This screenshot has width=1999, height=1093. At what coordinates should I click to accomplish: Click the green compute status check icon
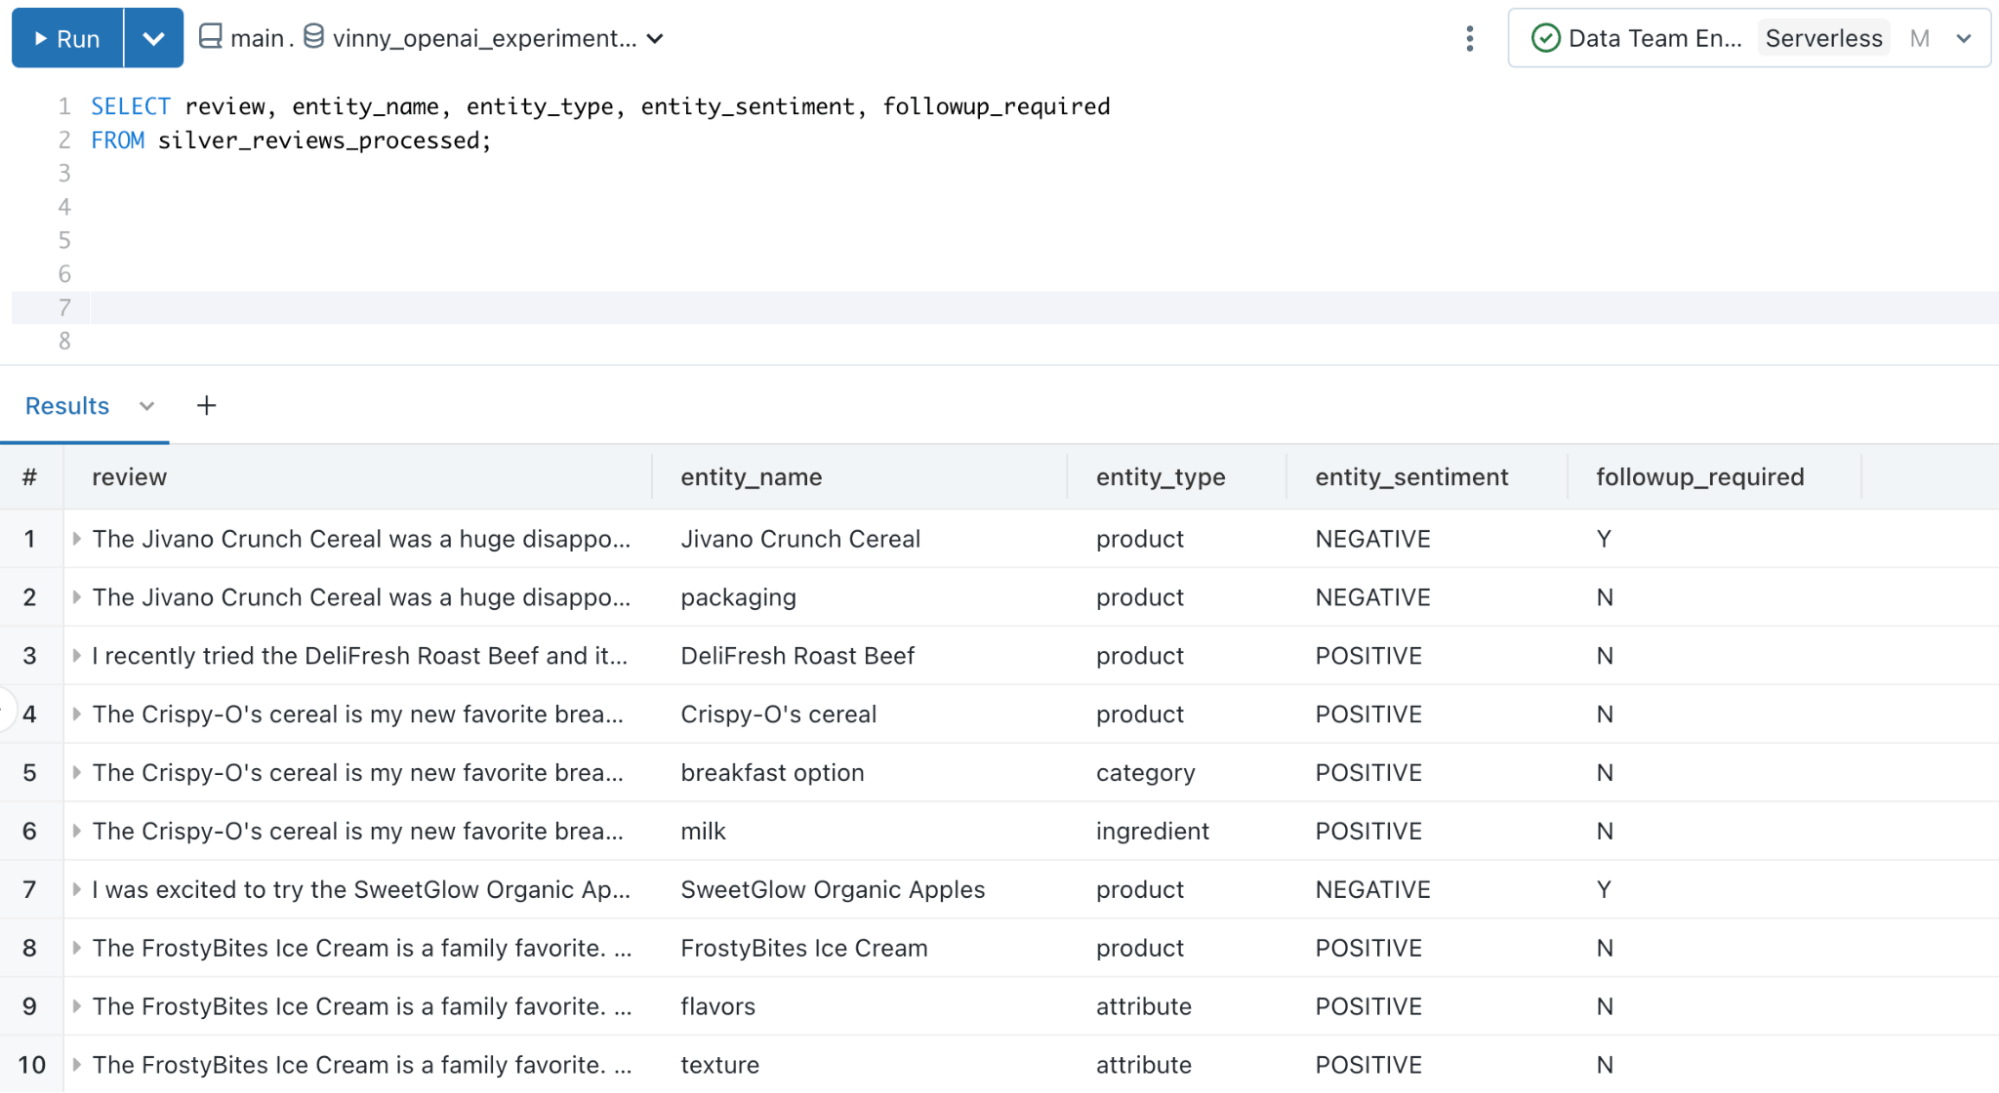[1545, 38]
